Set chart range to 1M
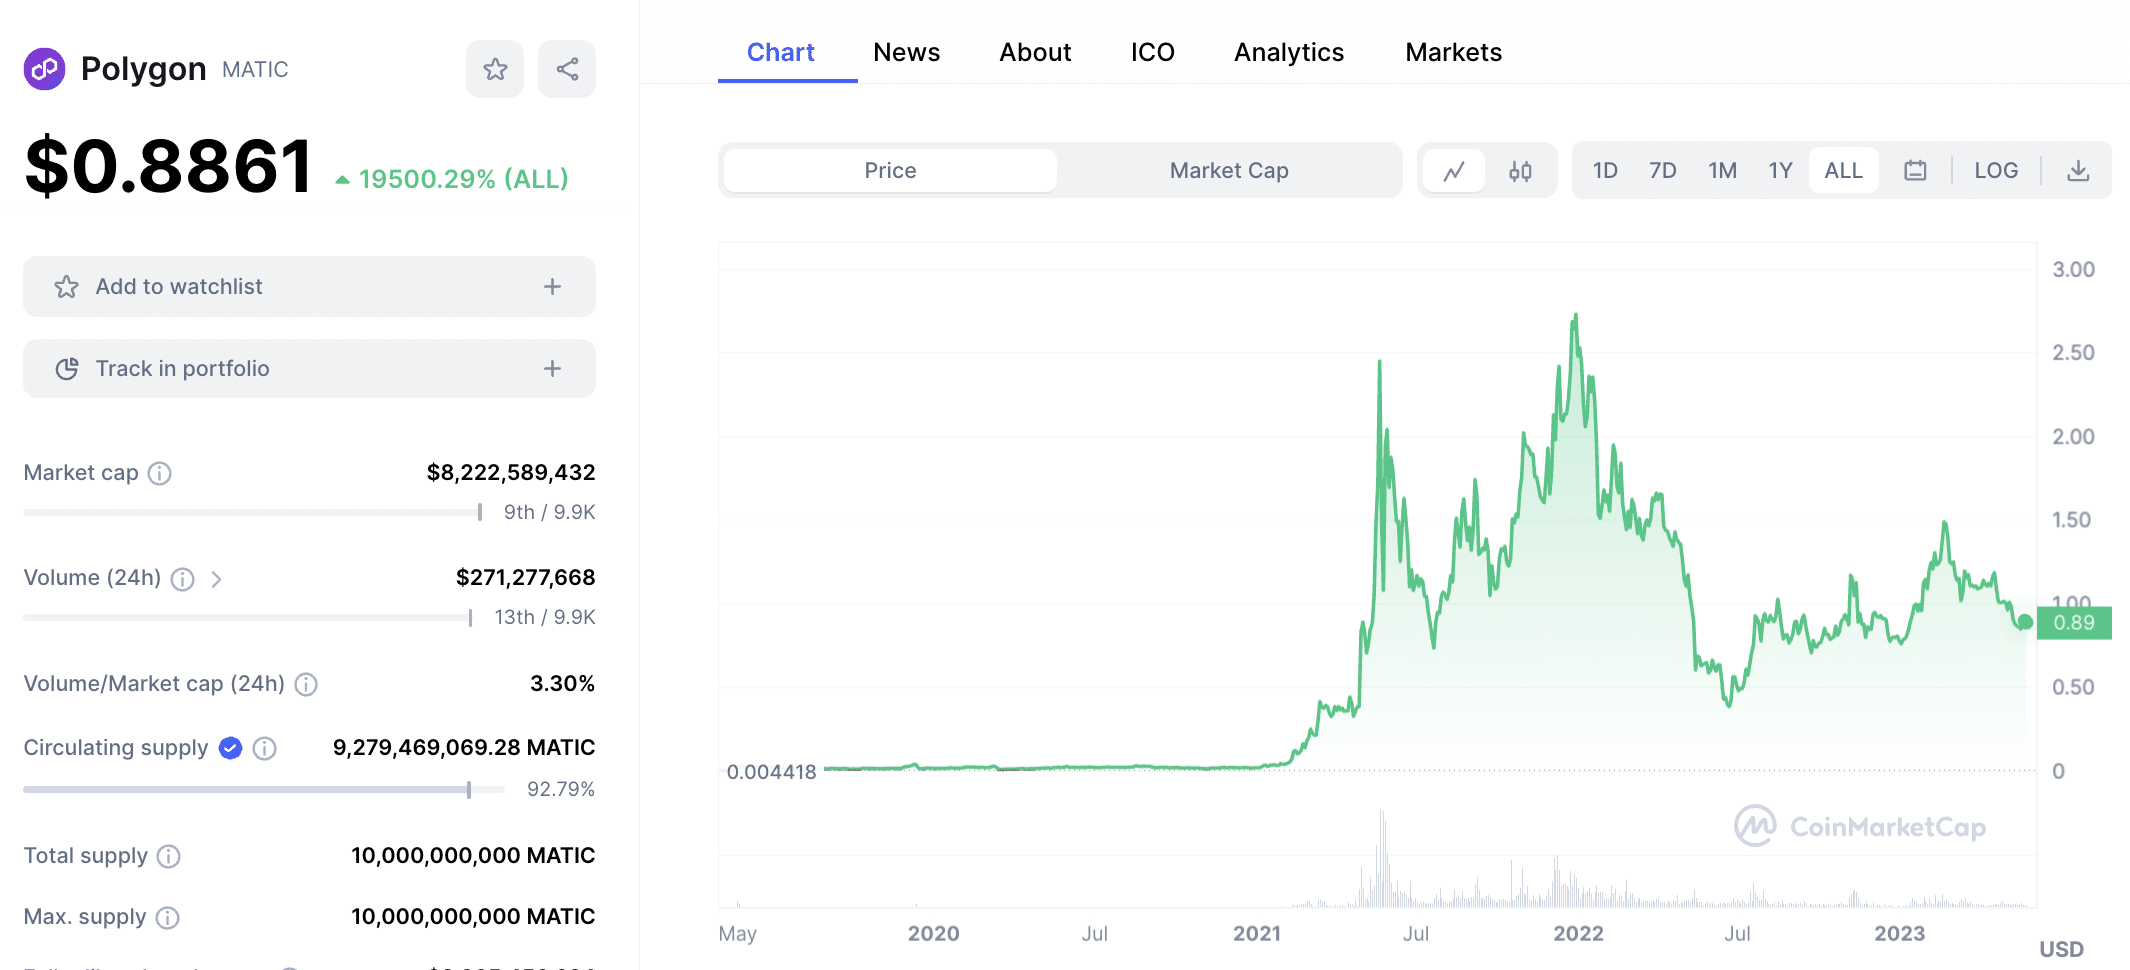2130x970 pixels. point(1722,171)
